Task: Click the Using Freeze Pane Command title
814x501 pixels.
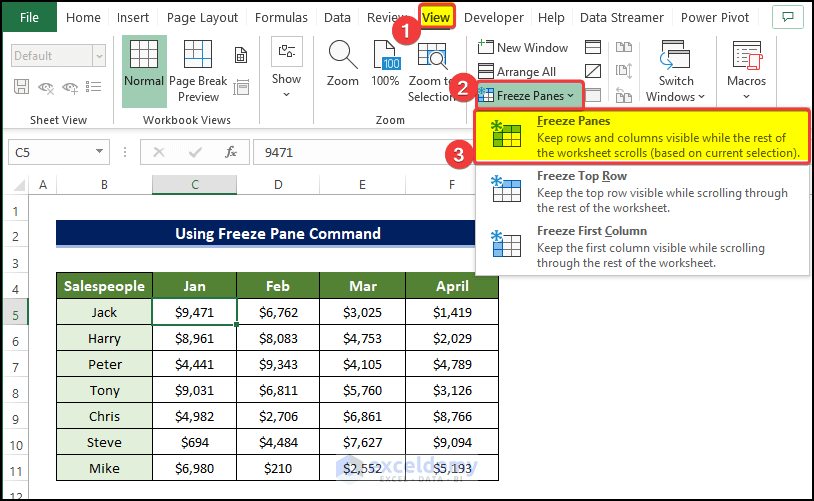Action: pos(278,234)
